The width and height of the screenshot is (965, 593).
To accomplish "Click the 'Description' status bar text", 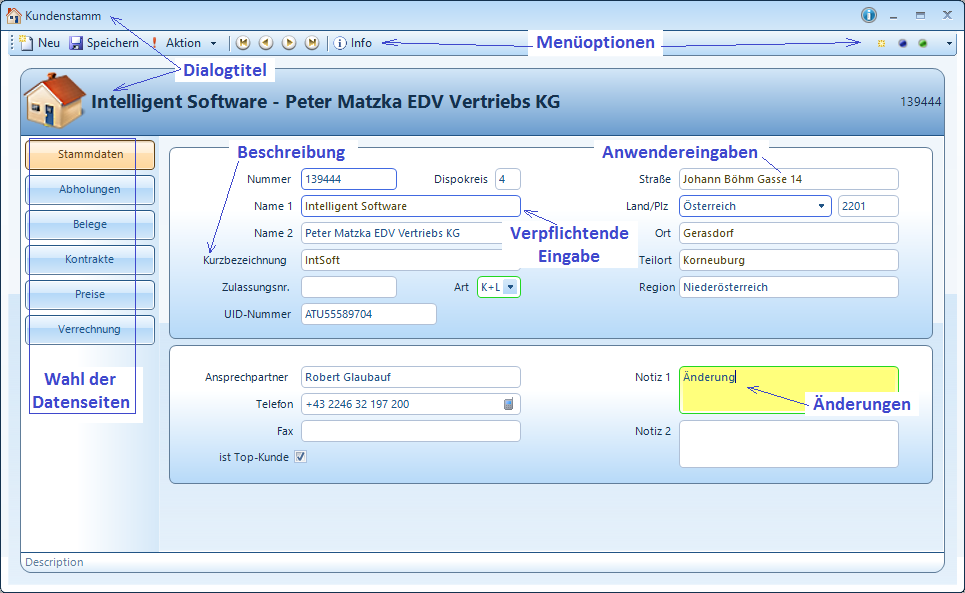I will tap(54, 562).
